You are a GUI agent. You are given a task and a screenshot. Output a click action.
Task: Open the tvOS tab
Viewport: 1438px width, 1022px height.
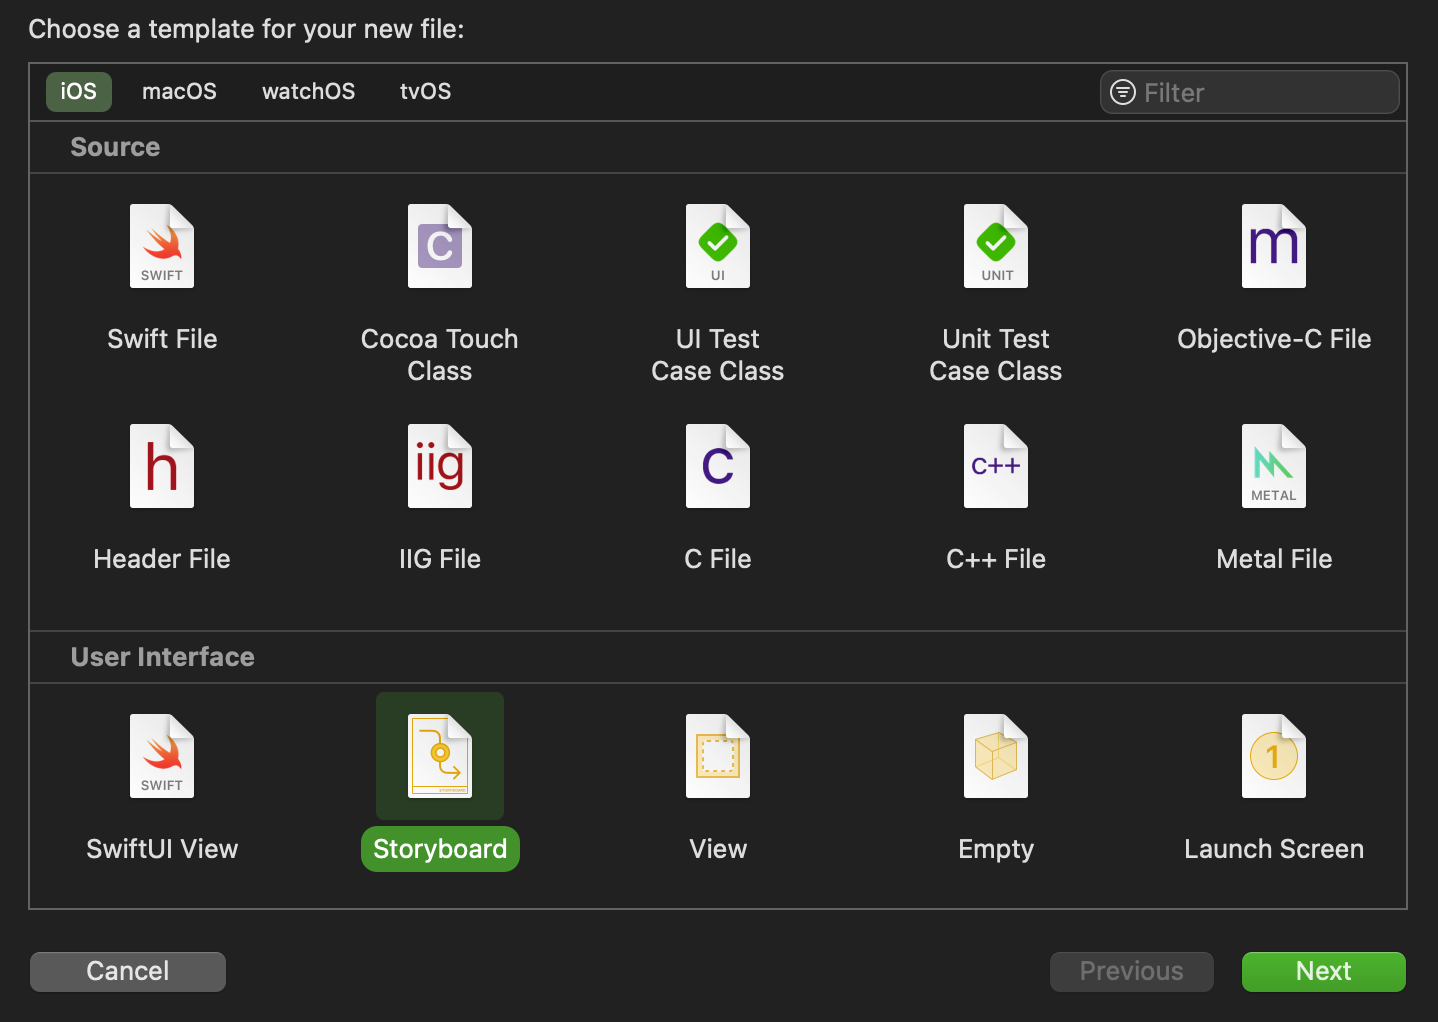coord(425,91)
